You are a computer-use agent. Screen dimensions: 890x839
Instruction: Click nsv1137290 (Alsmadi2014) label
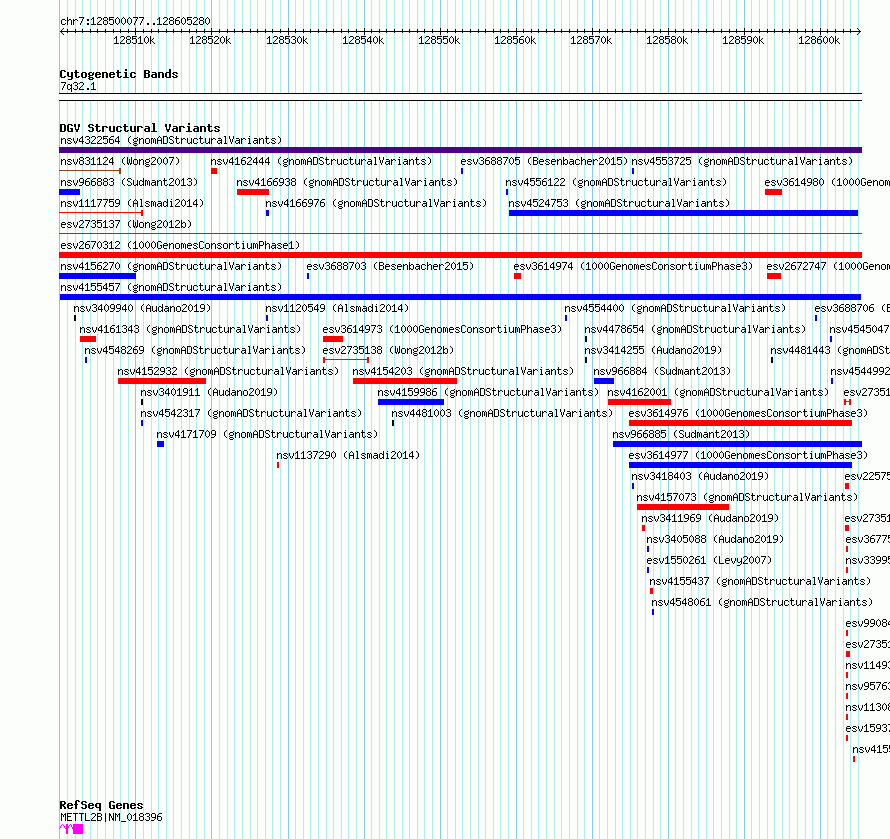tap(348, 455)
